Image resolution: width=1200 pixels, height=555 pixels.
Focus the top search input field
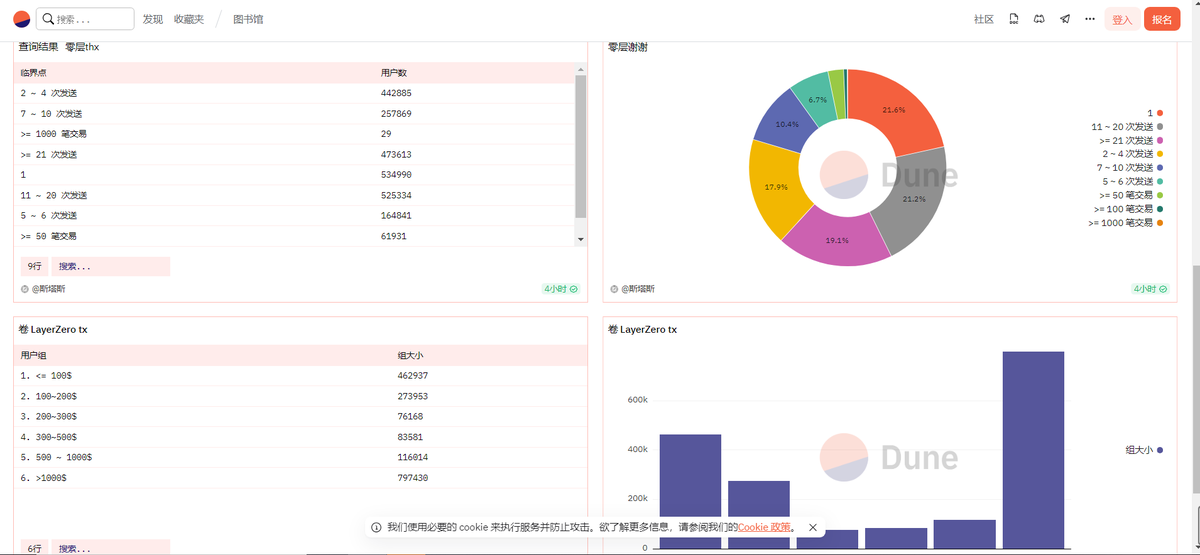pyautogui.click(x=85, y=19)
